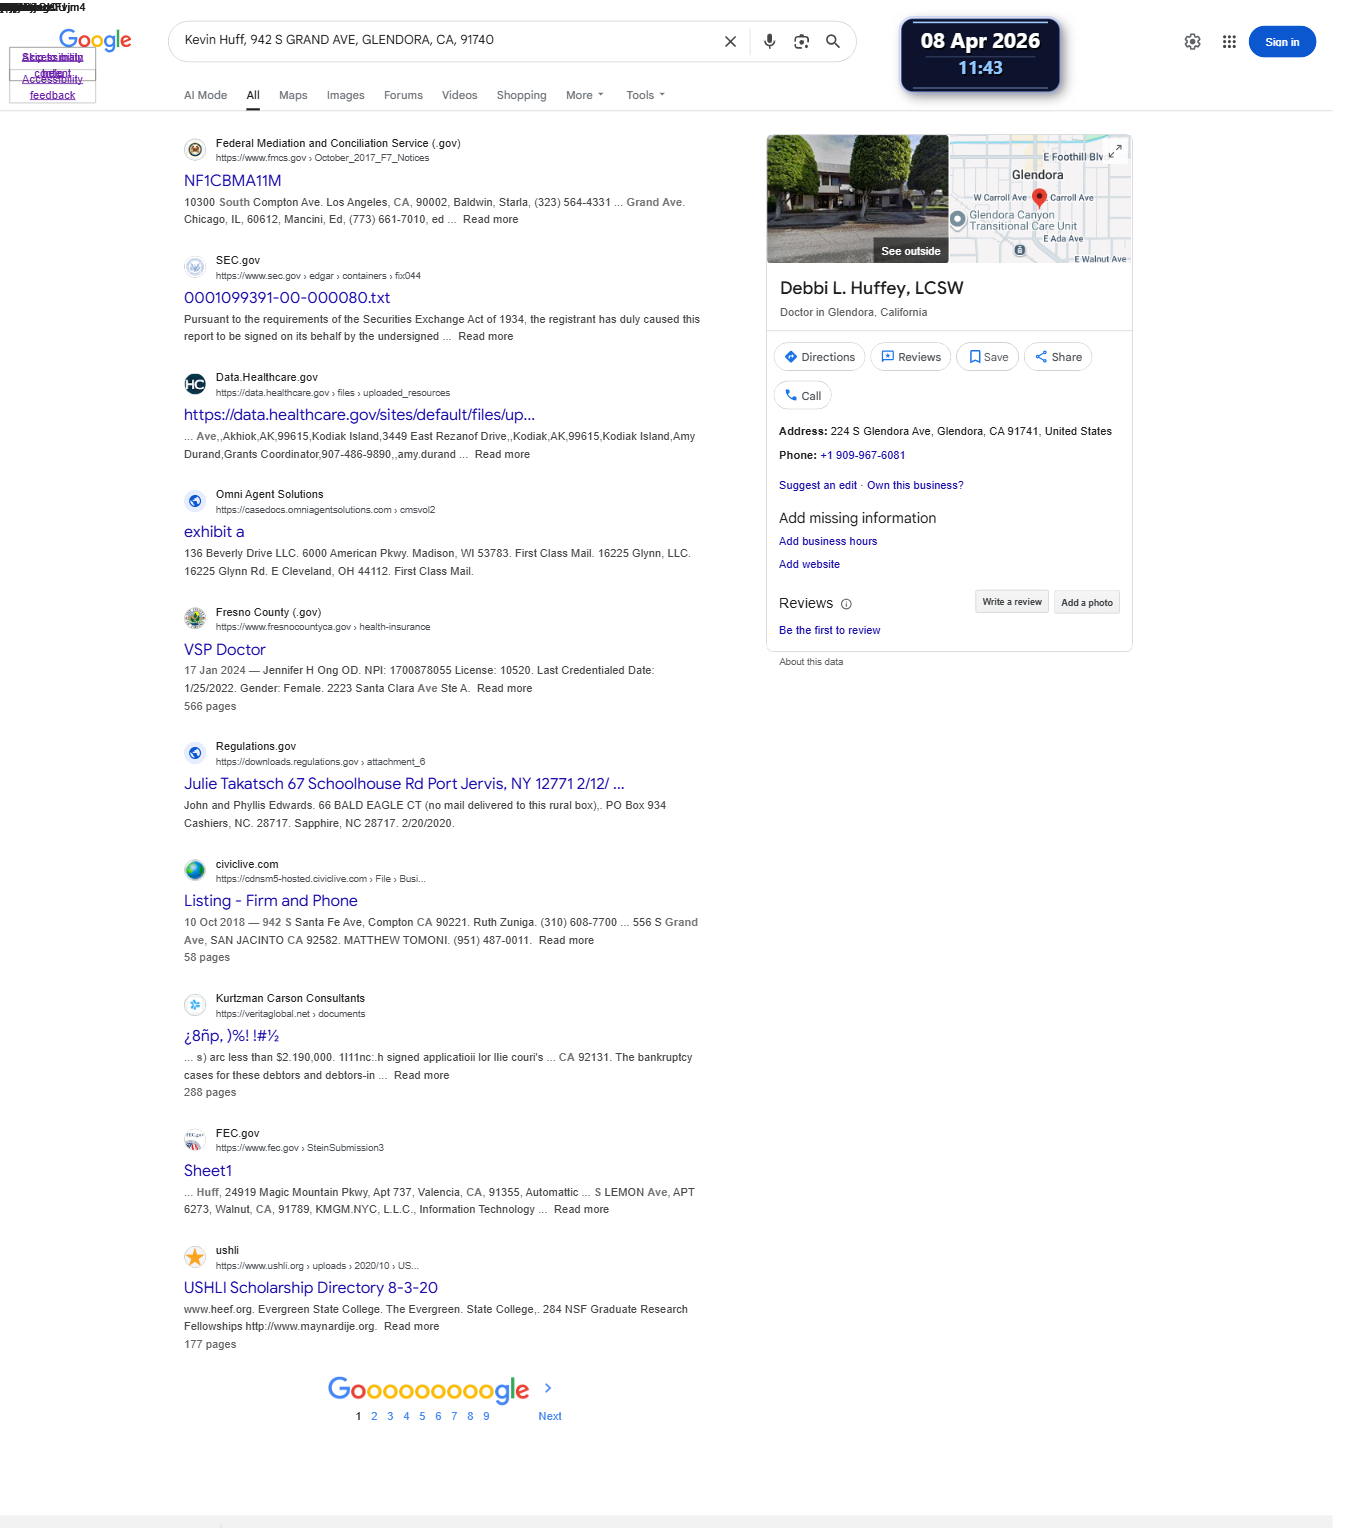Open the NF1CBMA11M result link
Viewport: 1348px width, 1528px height.
[232, 181]
